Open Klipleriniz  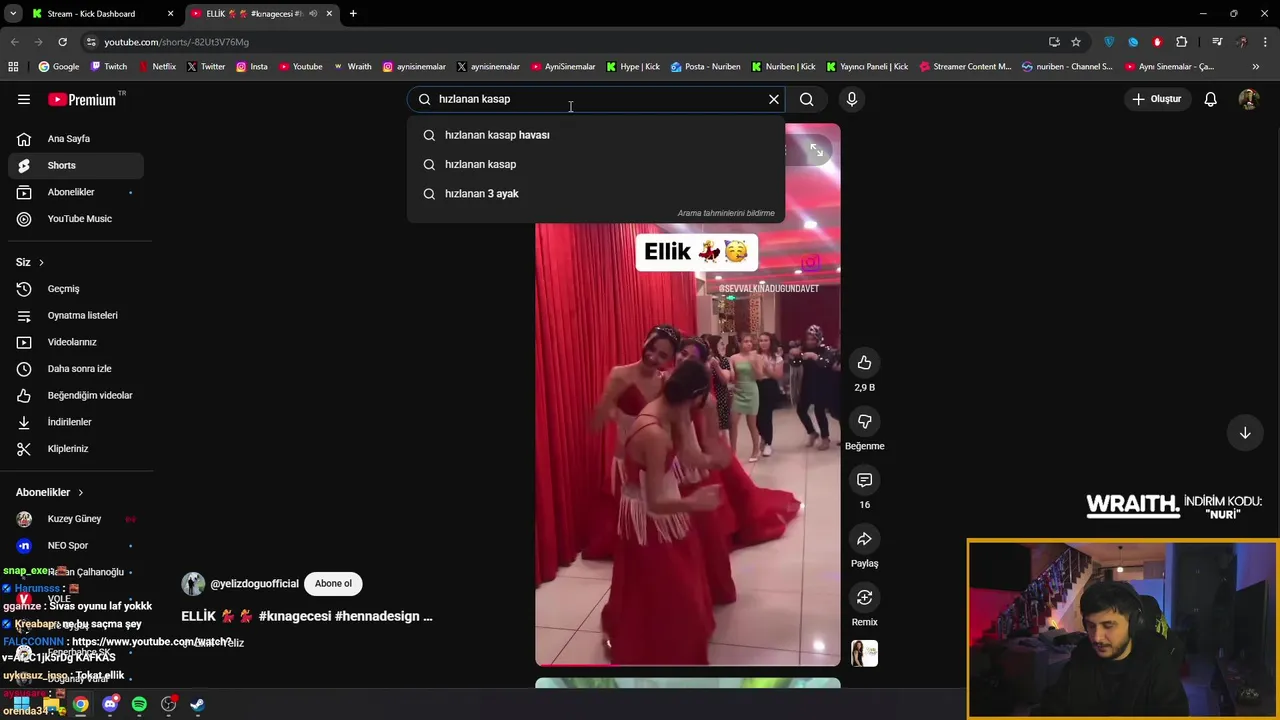[76, 449]
